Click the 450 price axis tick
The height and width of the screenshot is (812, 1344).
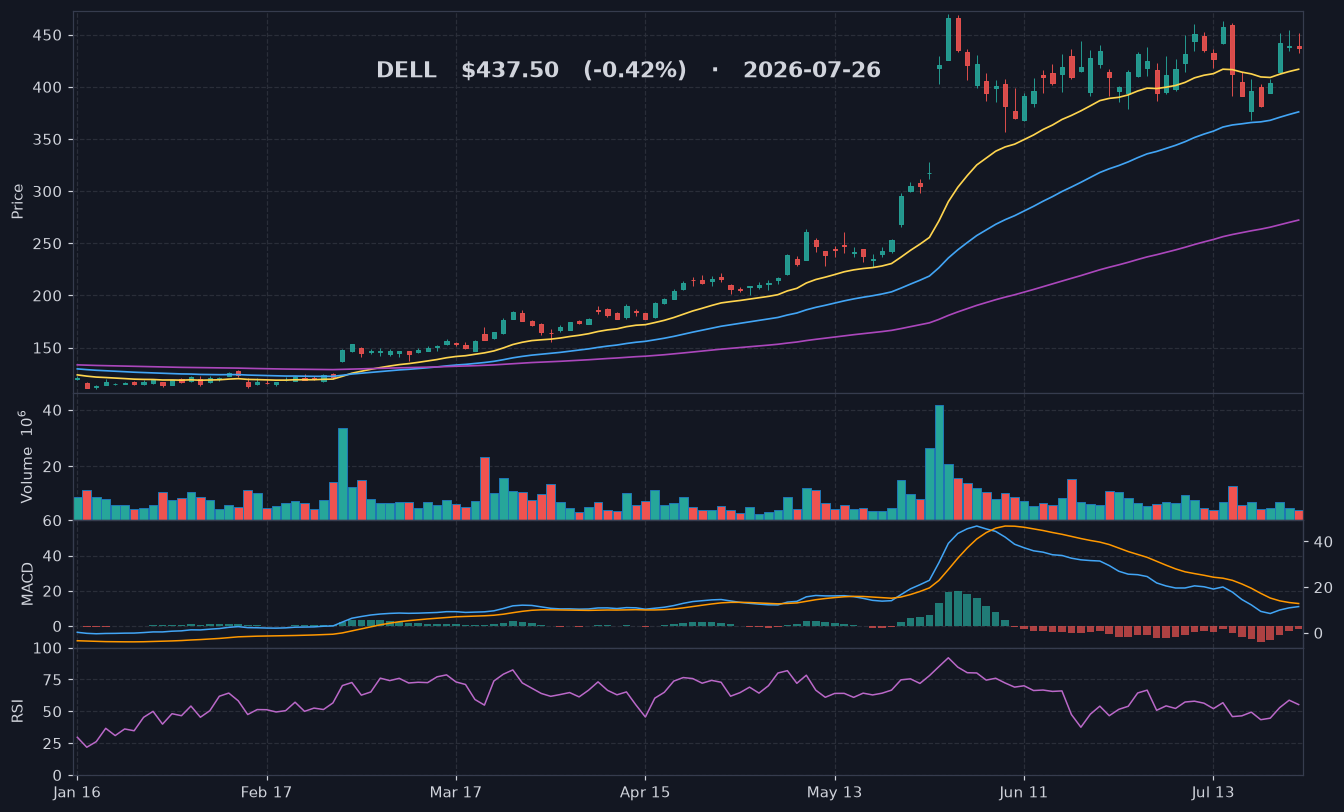pos(49,36)
